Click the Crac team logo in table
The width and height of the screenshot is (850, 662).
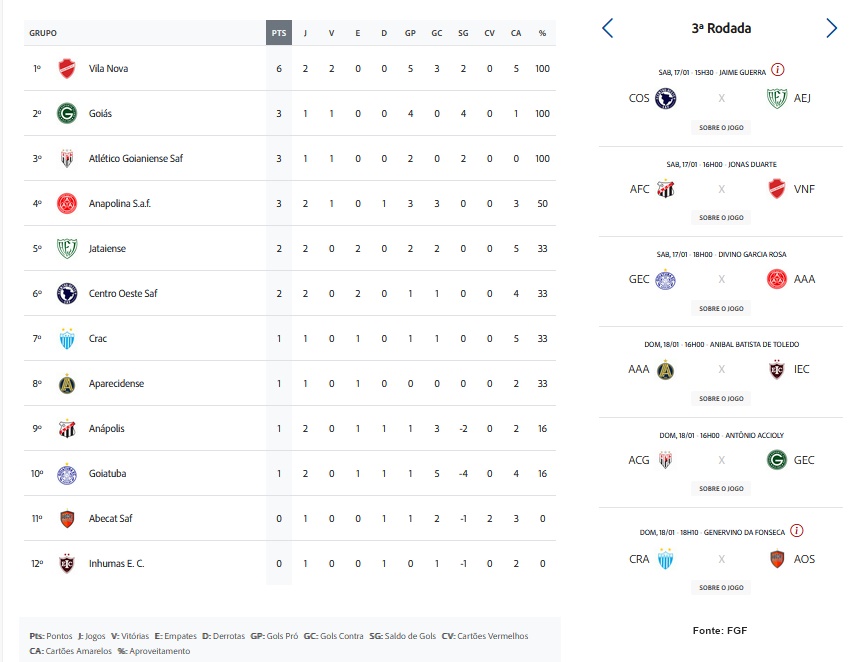coord(67,338)
